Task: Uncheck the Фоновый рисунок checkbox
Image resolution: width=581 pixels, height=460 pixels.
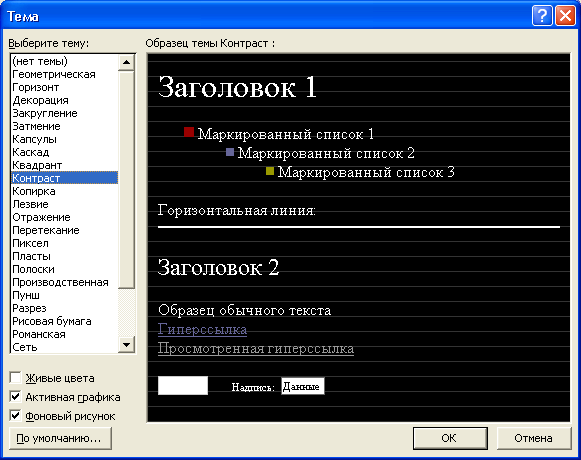Action: 16,416
